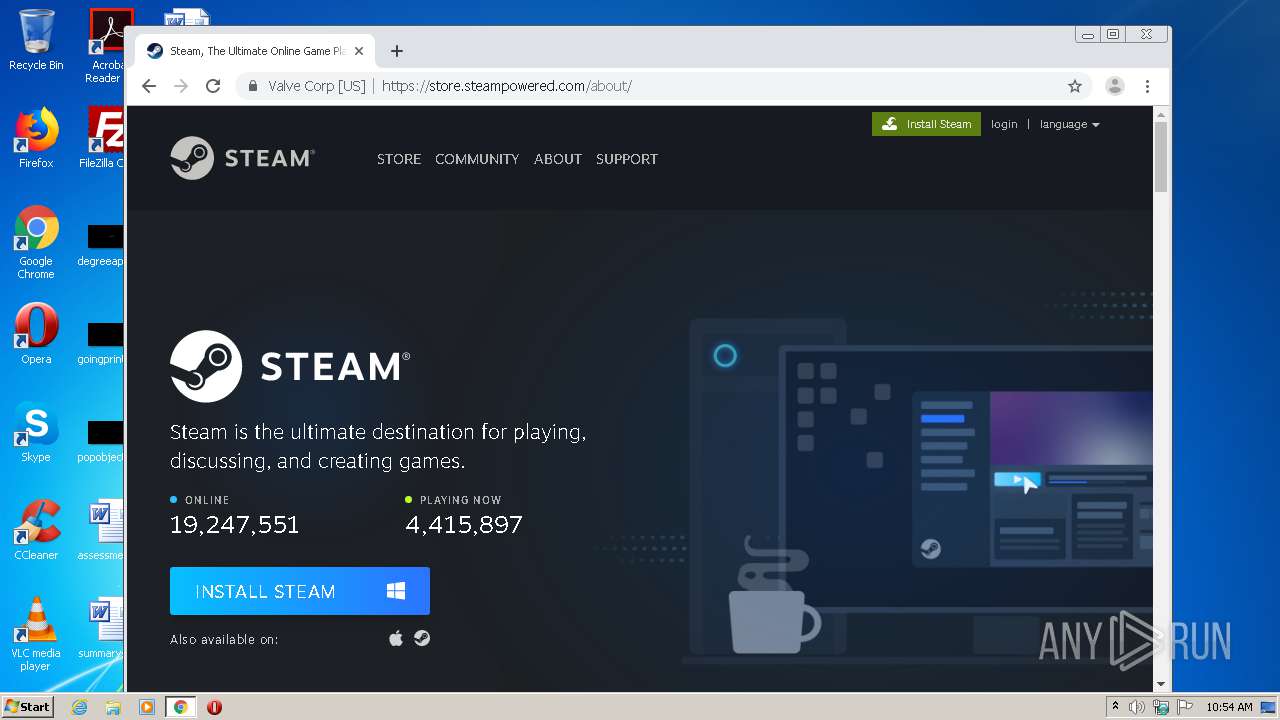The width and height of the screenshot is (1280, 720).
Task: Open Windows Explorer from the taskbar
Action: [113, 707]
